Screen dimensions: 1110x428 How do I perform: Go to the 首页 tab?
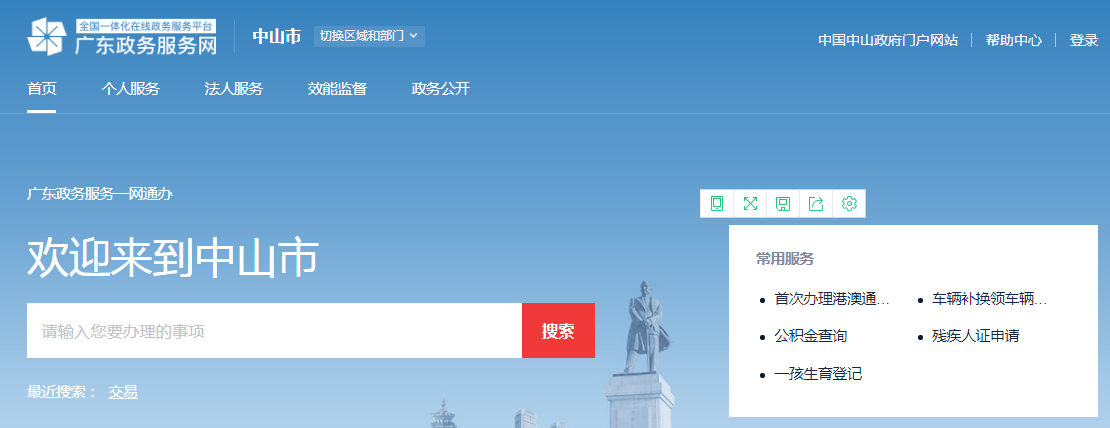click(41, 89)
